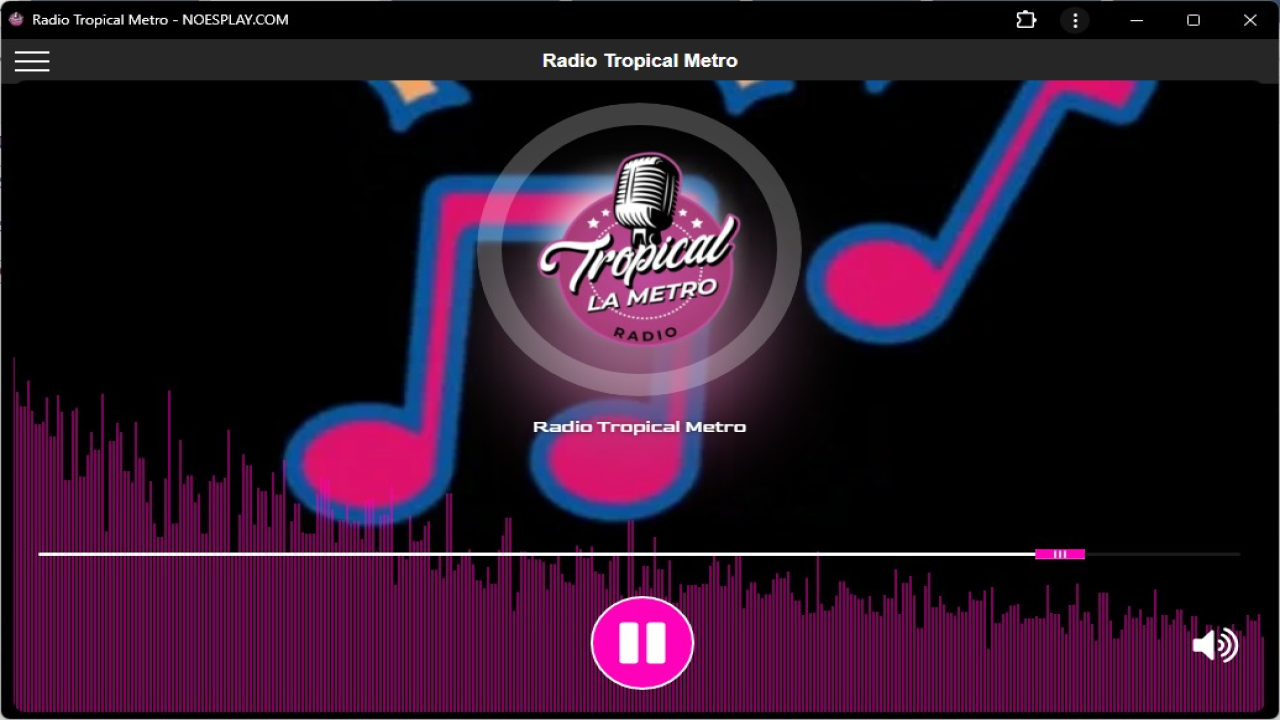Screen dimensions: 1280x720
Task: Close the Radio Tropical Metro window
Action: (x=1250, y=20)
